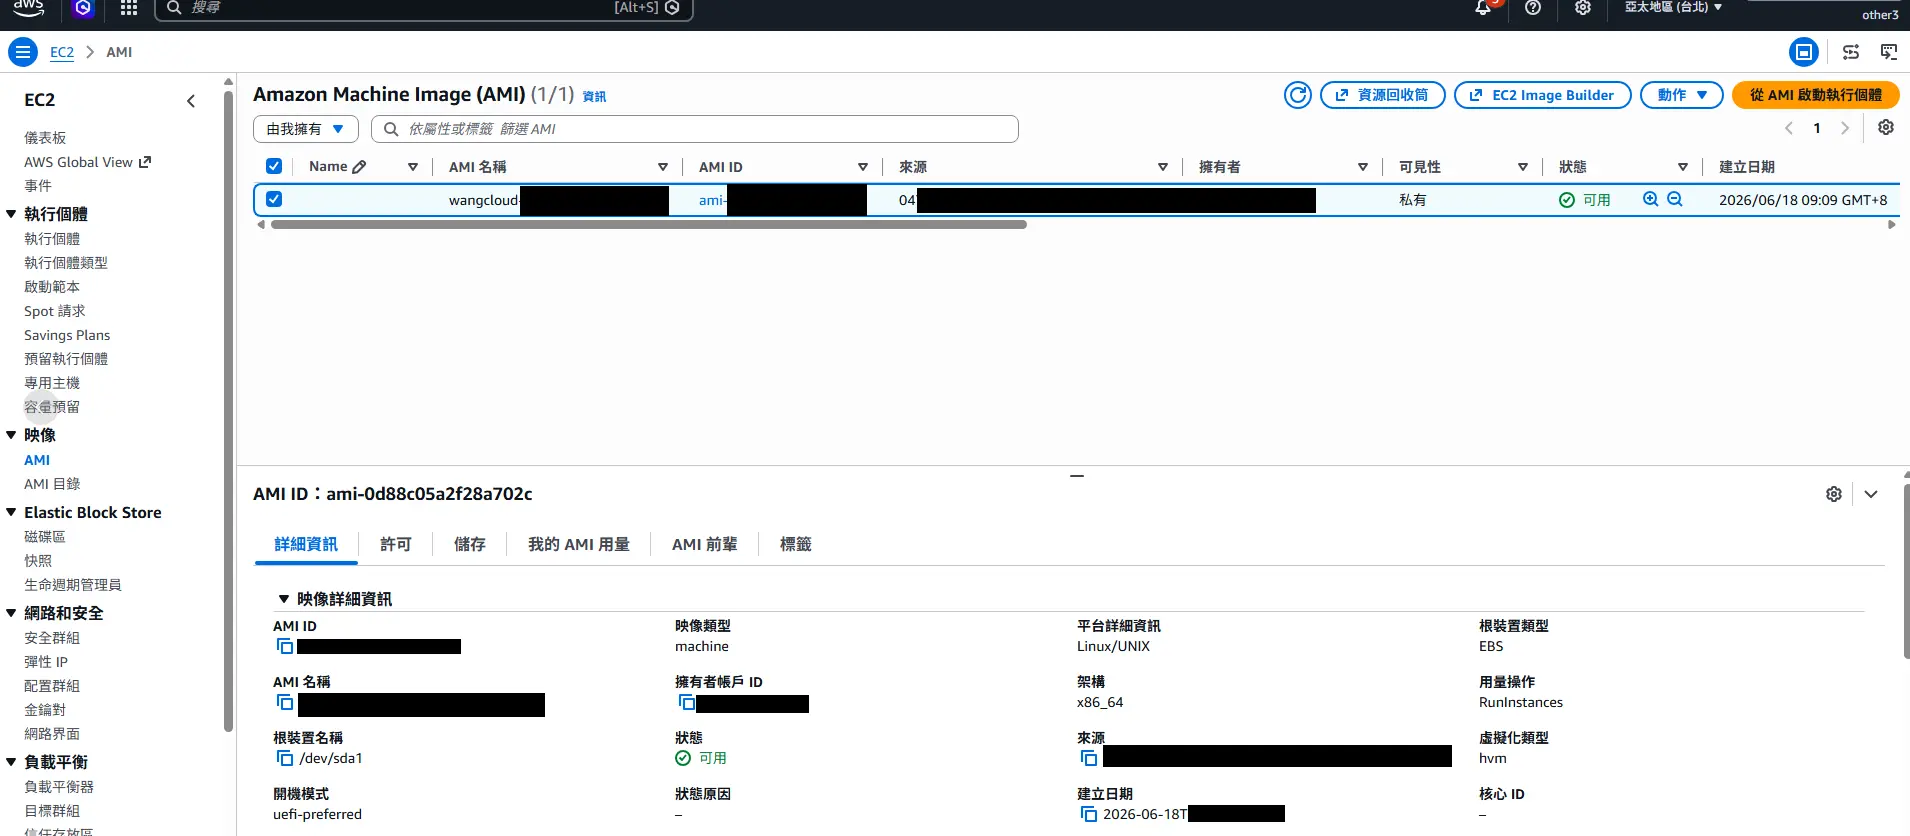
Task: Copy the AMI name value in details
Action: tap(285, 702)
